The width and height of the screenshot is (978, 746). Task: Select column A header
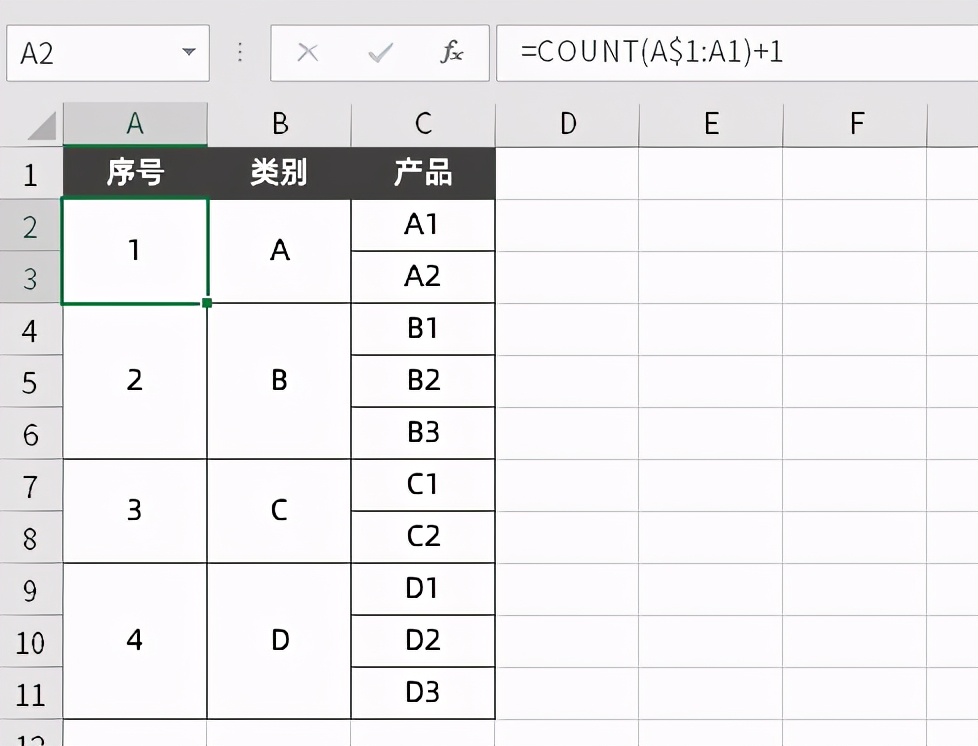pos(135,124)
